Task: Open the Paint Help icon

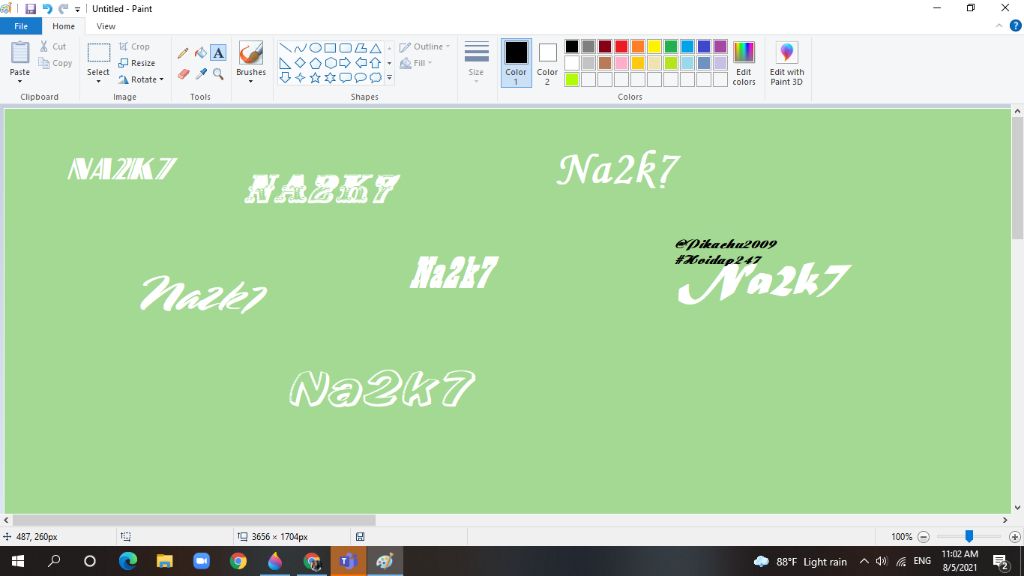Action: pyautogui.click(x=1016, y=26)
